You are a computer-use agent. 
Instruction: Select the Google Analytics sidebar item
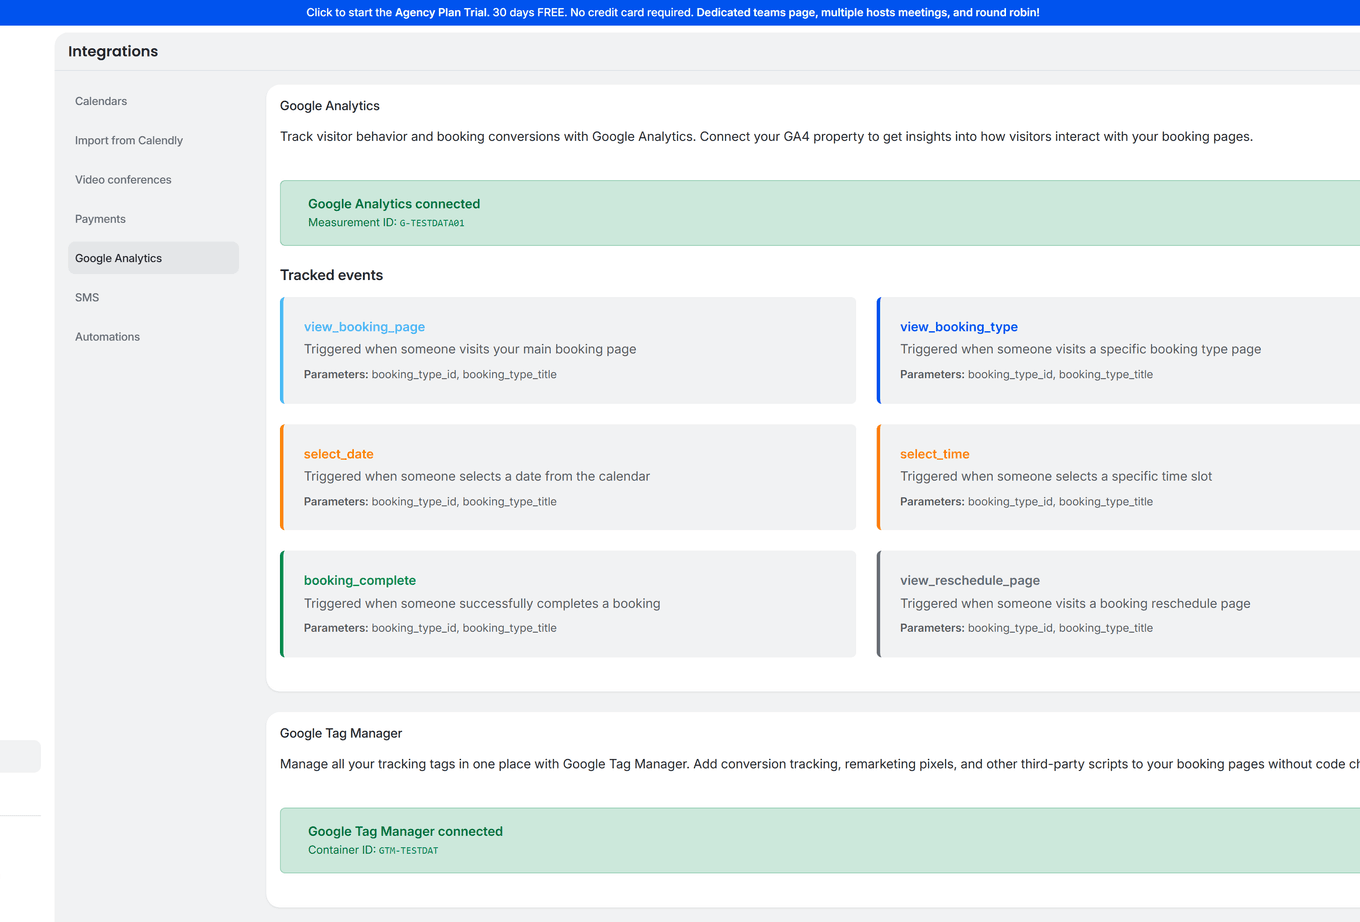(118, 257)
